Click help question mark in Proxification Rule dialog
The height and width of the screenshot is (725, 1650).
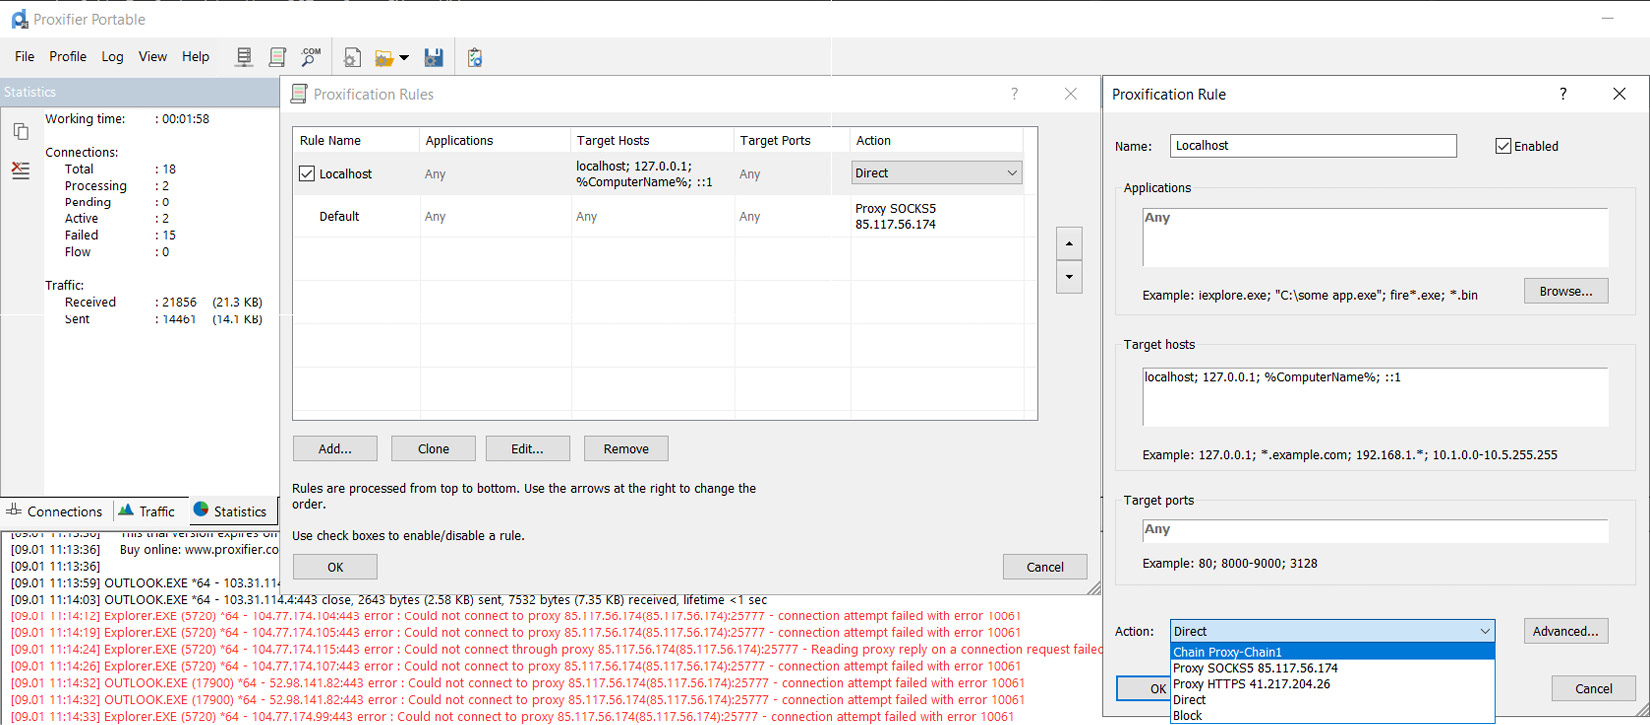(1563, 94)
